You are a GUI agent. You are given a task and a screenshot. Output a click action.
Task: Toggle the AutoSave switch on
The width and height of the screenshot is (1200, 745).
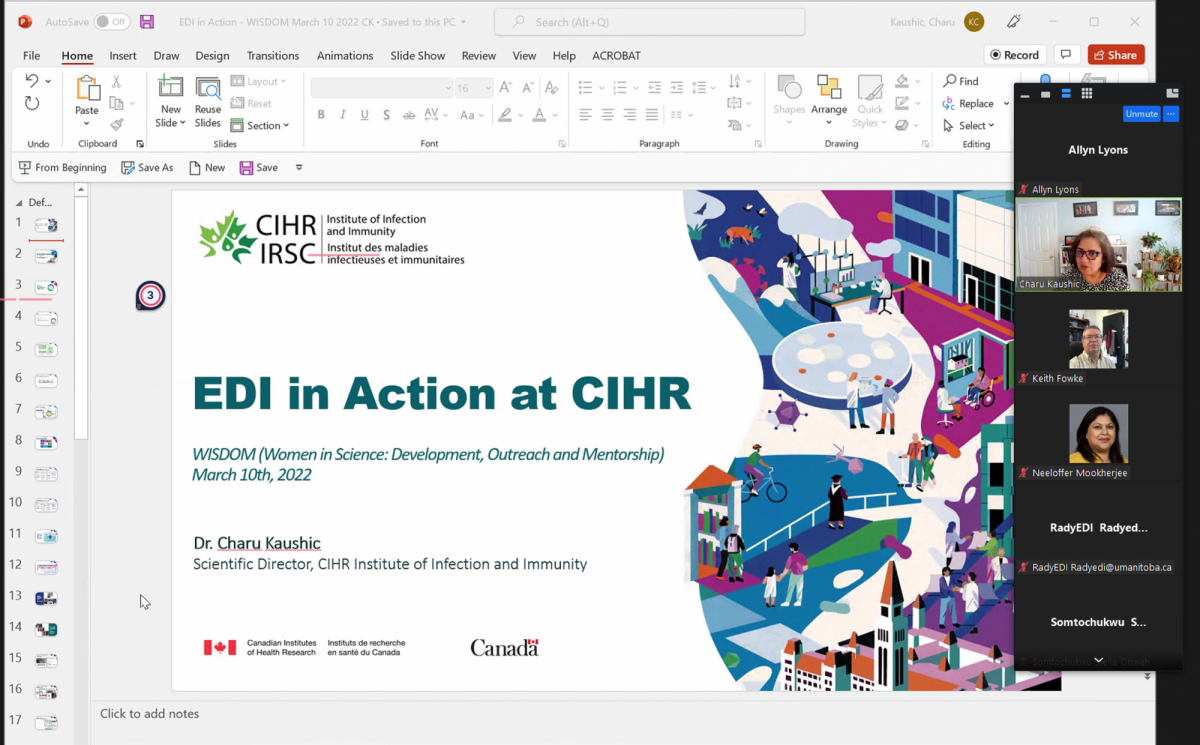(x=113, y=22)
